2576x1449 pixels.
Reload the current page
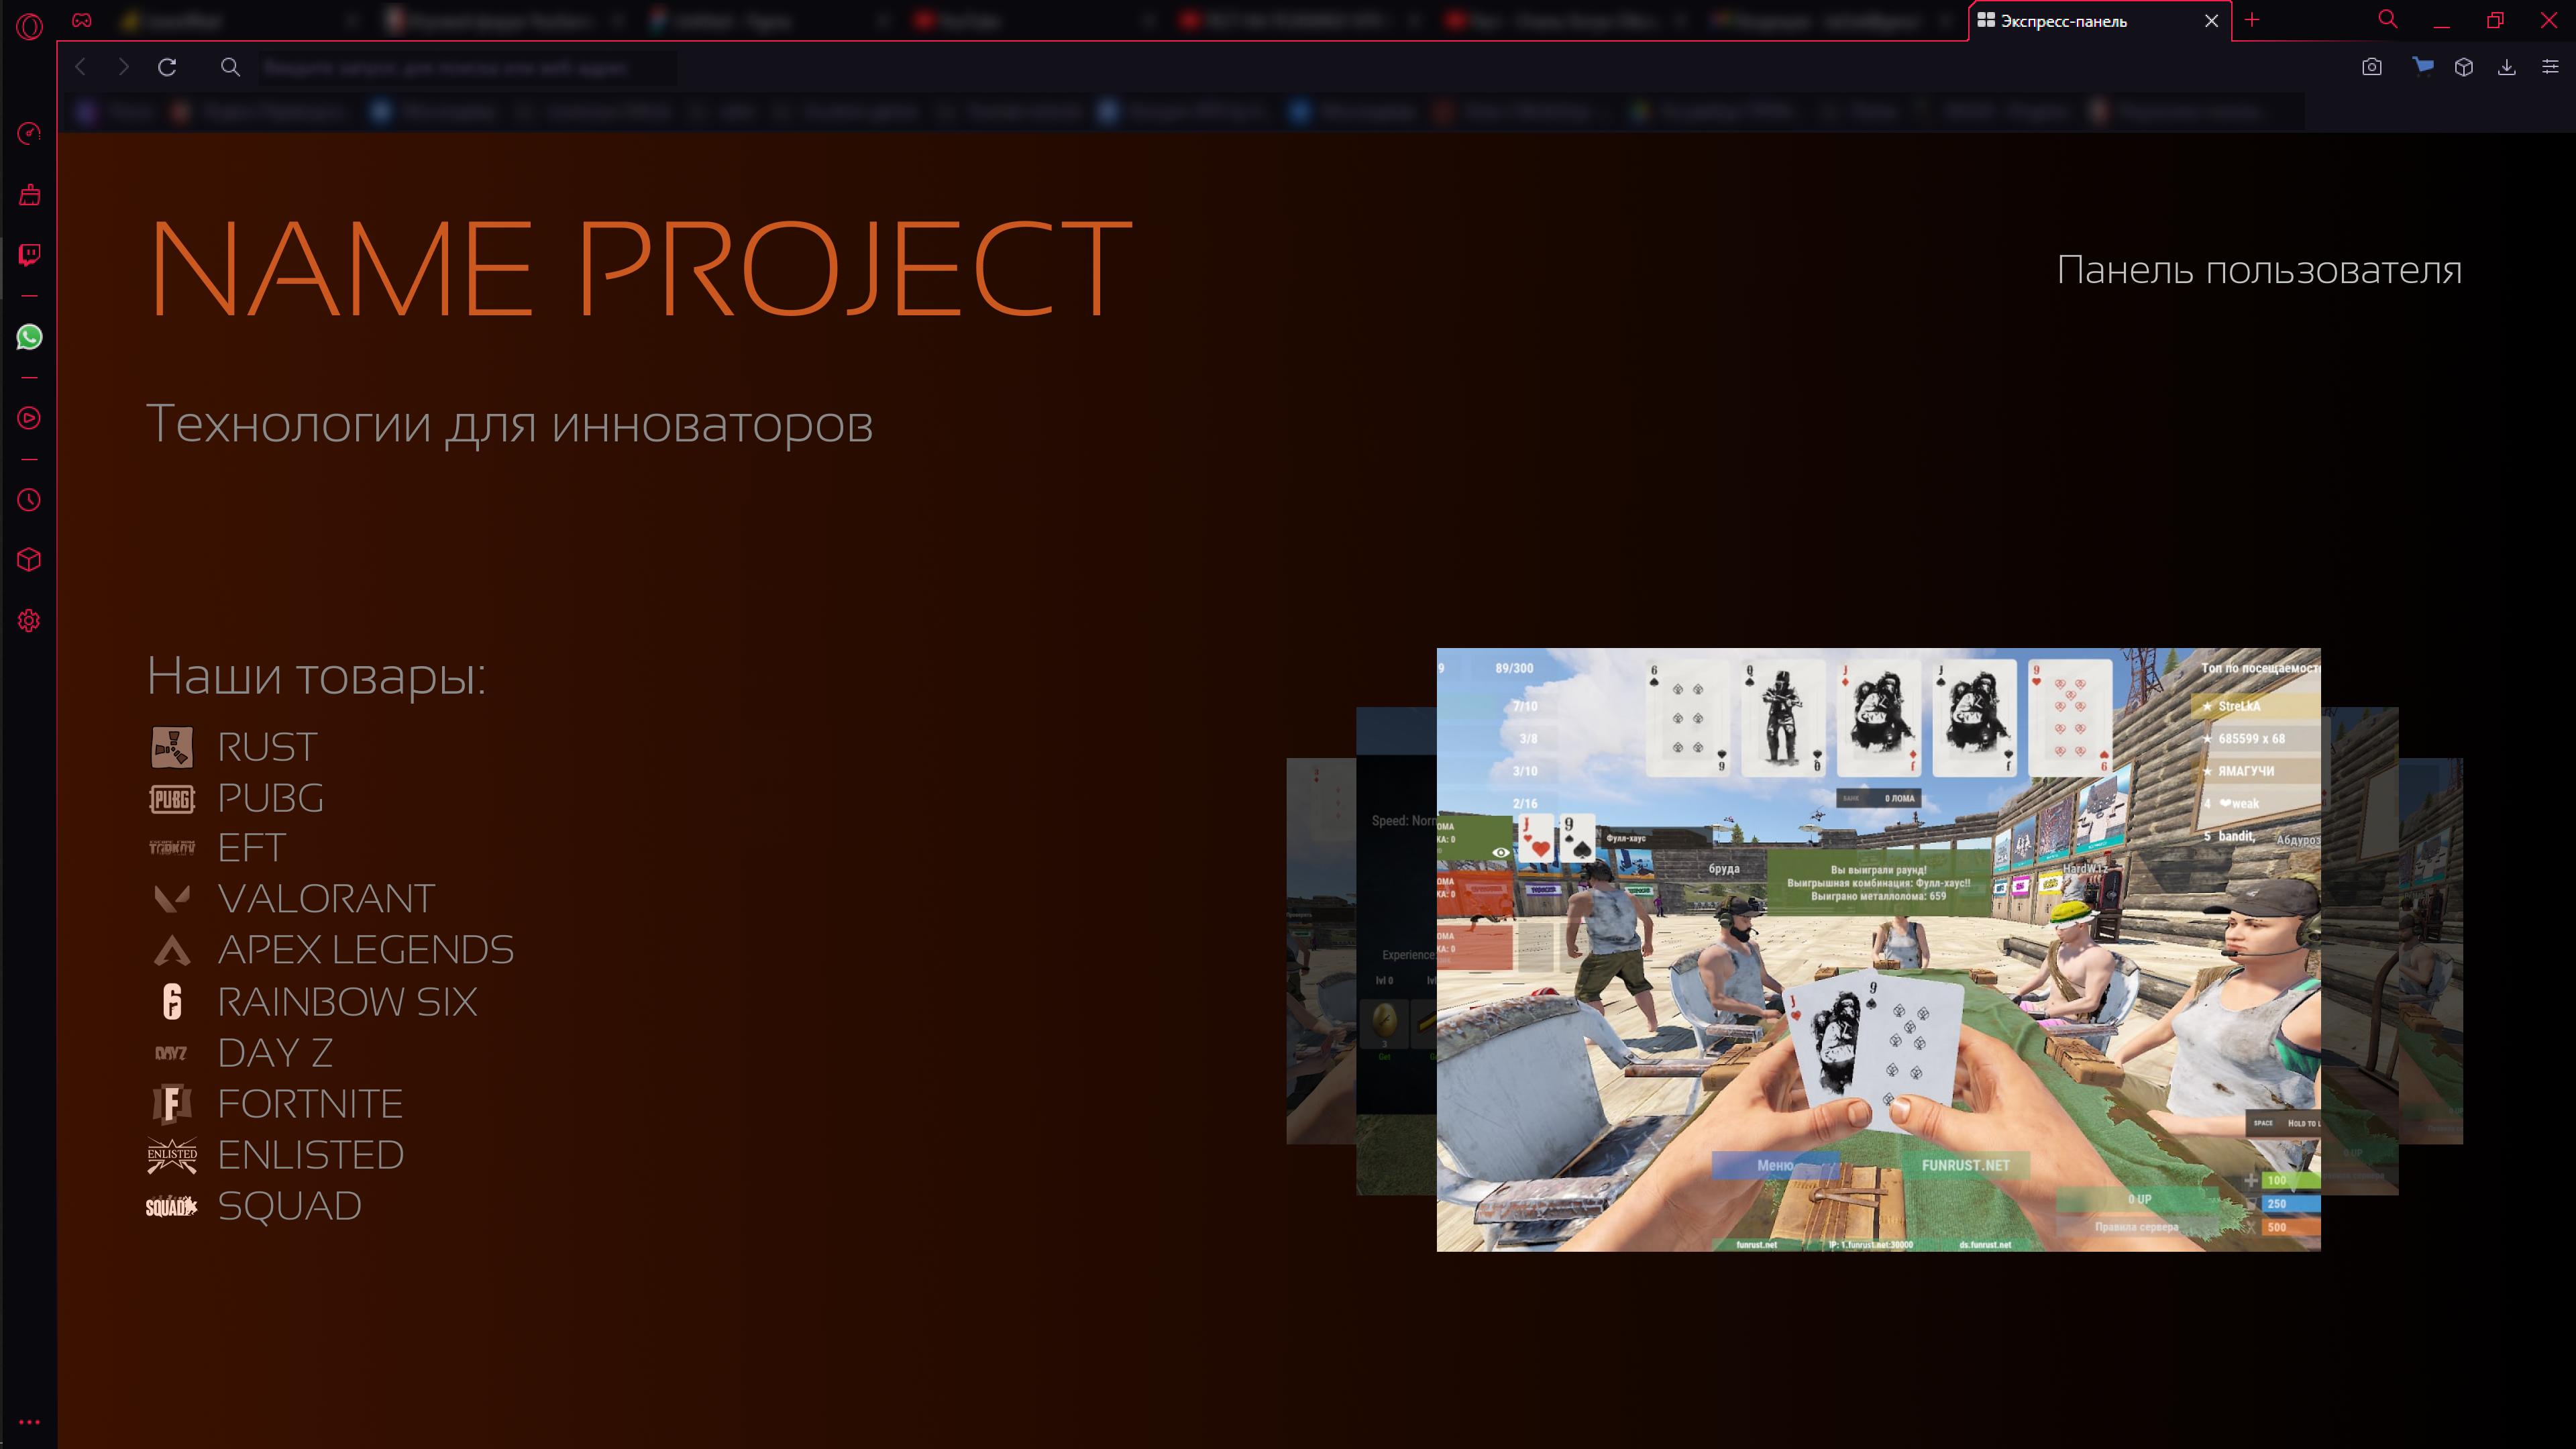point(167,67)
